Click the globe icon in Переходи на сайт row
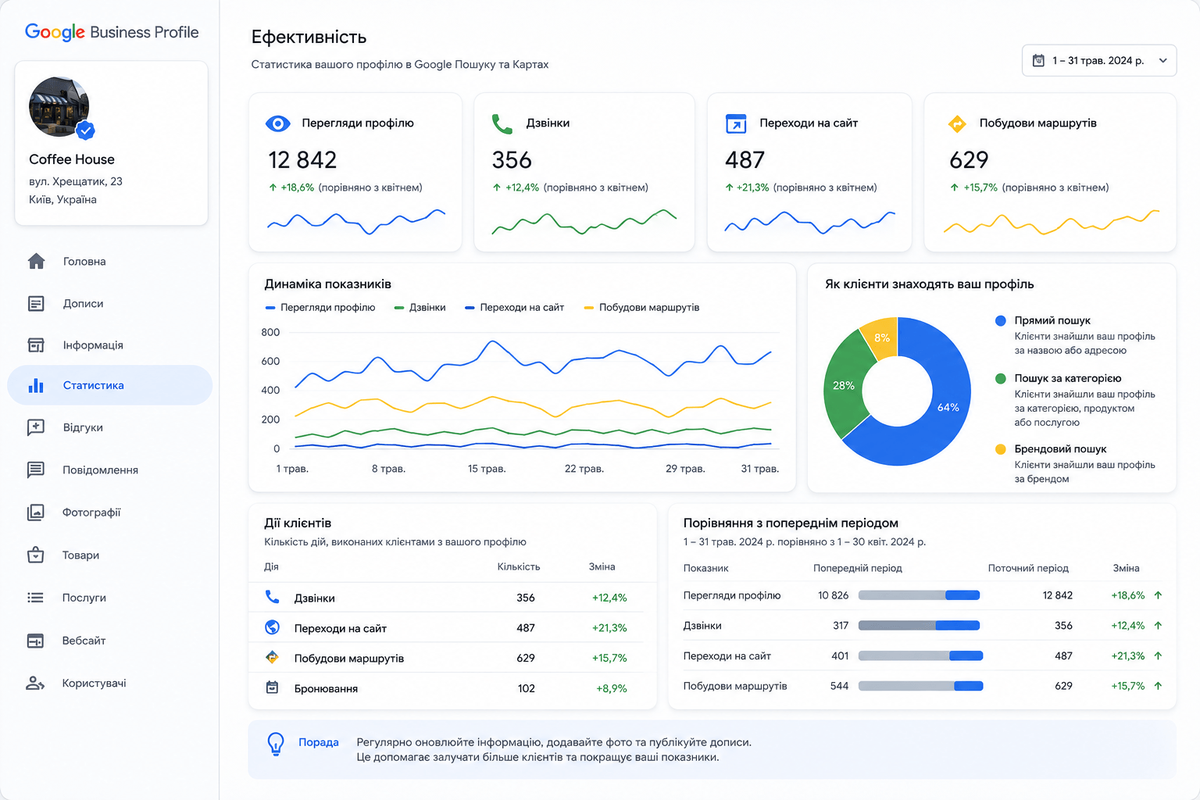The image size is (1200, 800). point(272,627)
